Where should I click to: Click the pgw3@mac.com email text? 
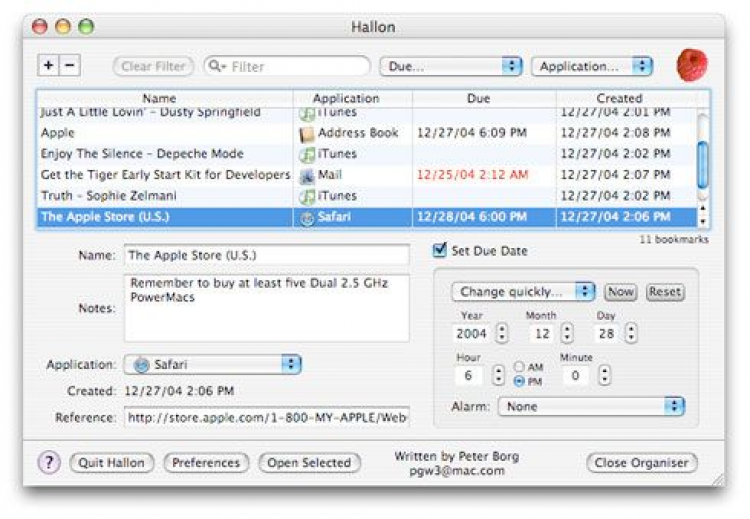pyautogui.click(x=457, y=471)
